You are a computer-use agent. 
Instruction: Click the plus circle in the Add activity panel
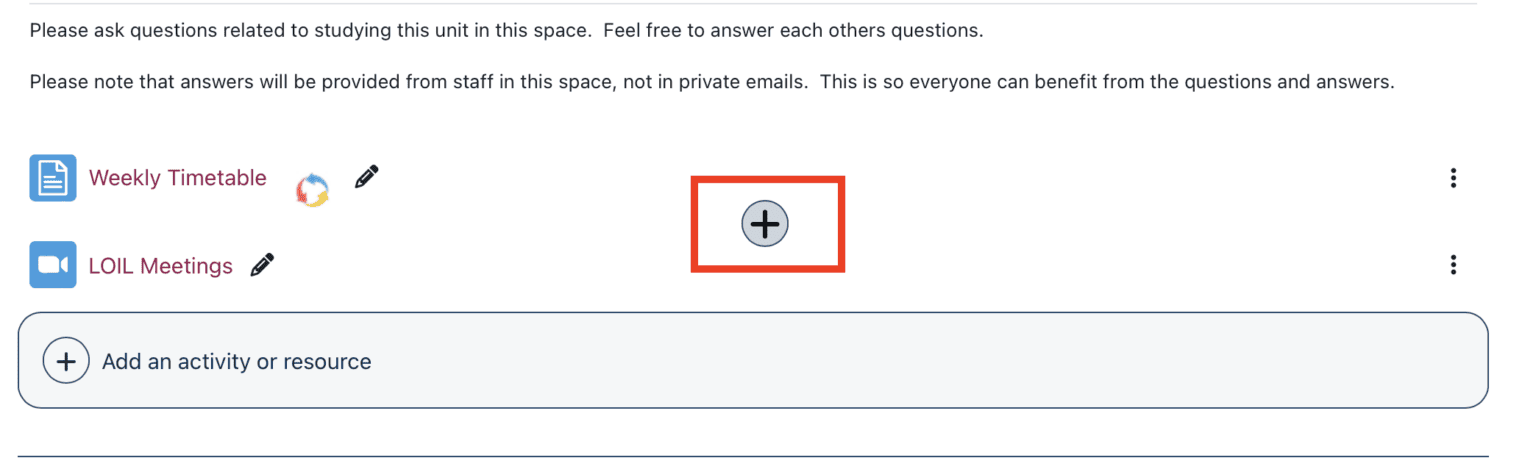point(66,361)
